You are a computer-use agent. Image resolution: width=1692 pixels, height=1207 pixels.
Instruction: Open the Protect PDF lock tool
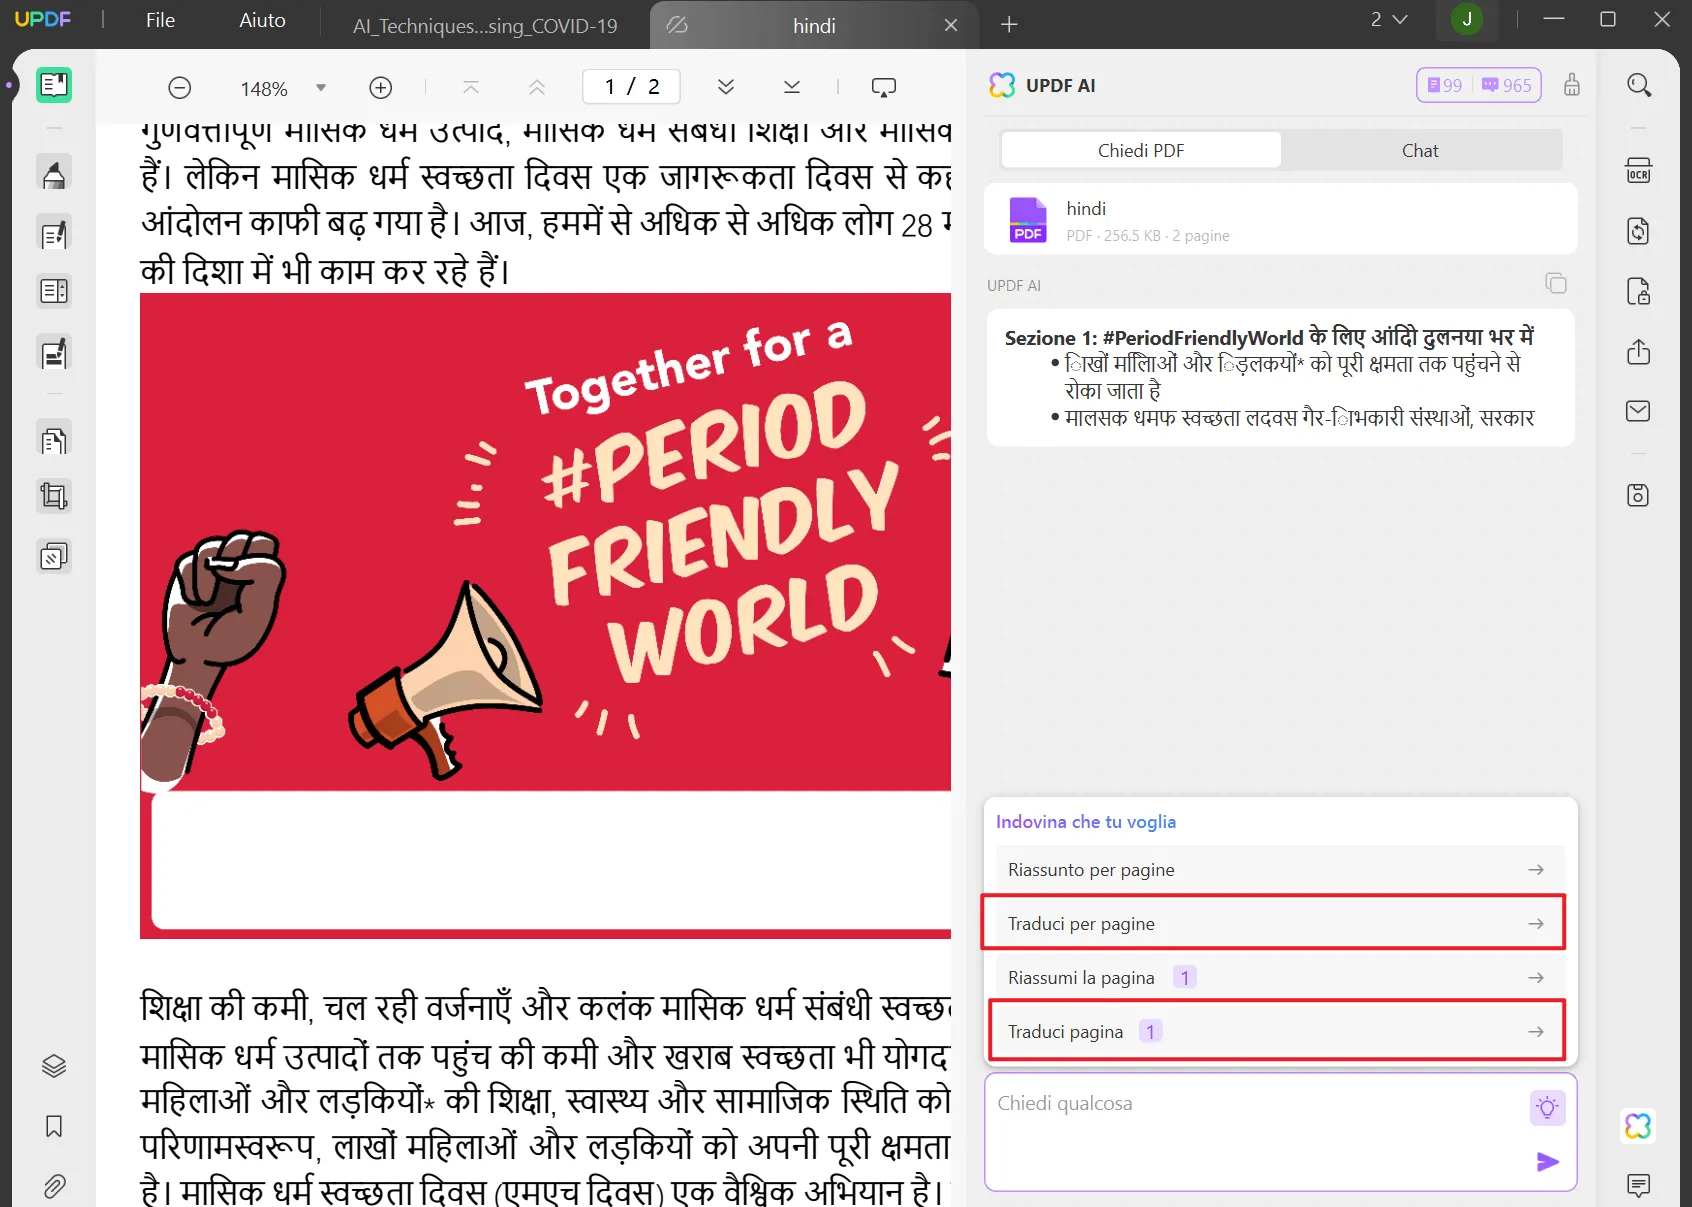[1639, 291]
